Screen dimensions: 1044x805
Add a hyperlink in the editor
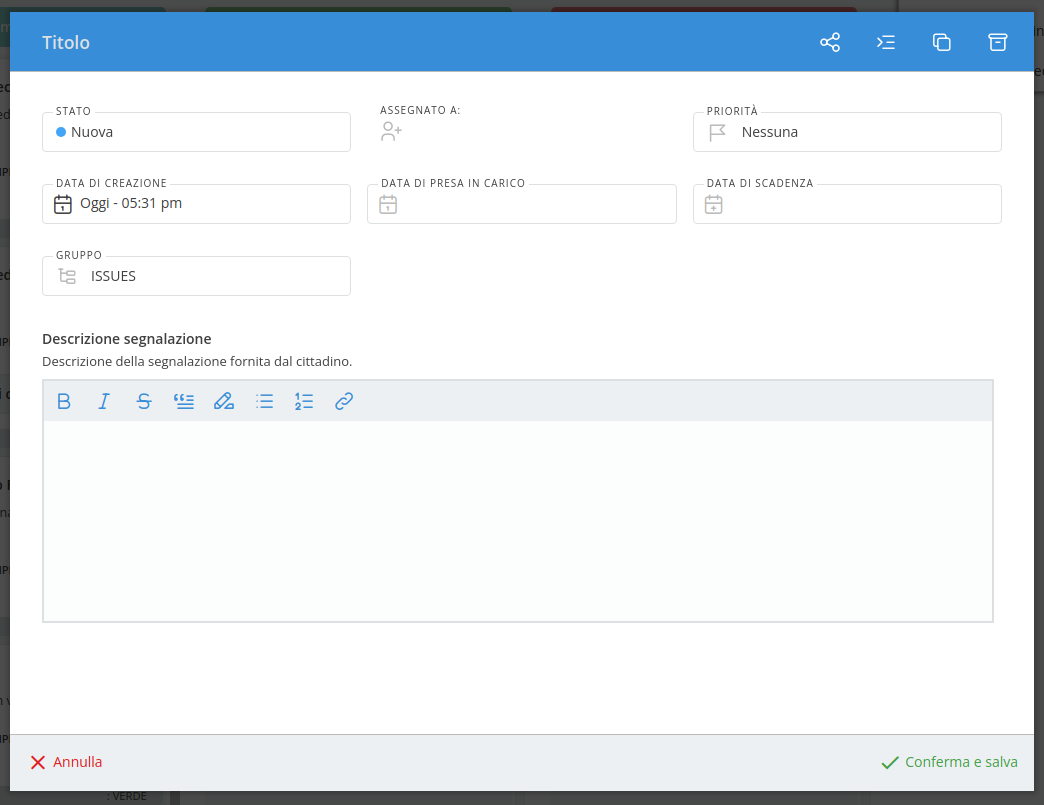coord(344,401)
